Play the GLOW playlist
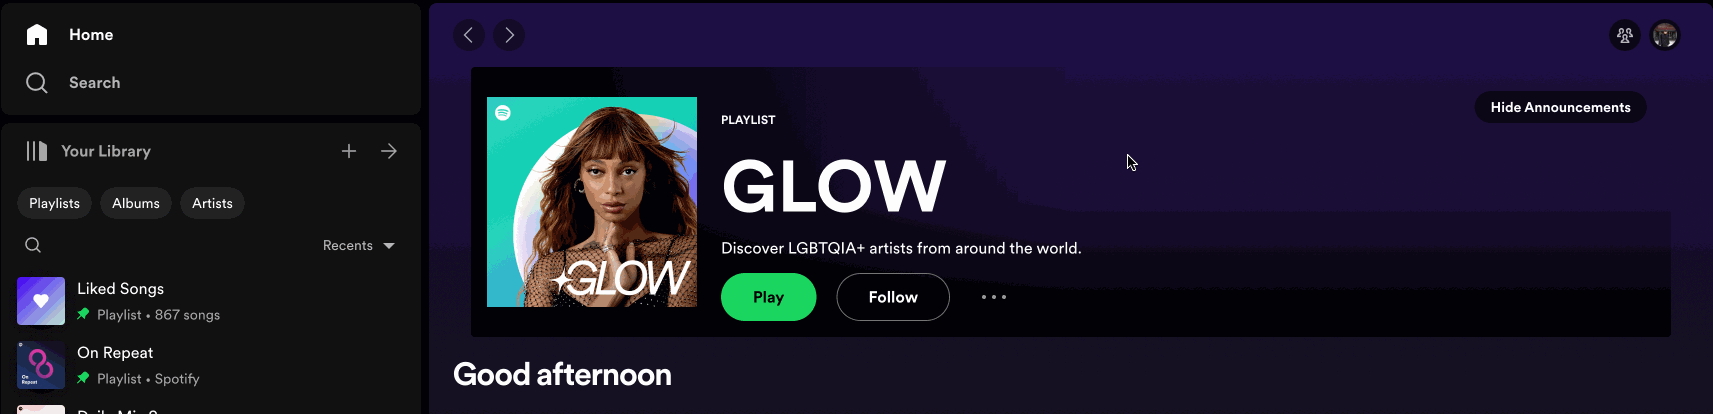This screenshot has height=414, width=1713. pos(768,297)
